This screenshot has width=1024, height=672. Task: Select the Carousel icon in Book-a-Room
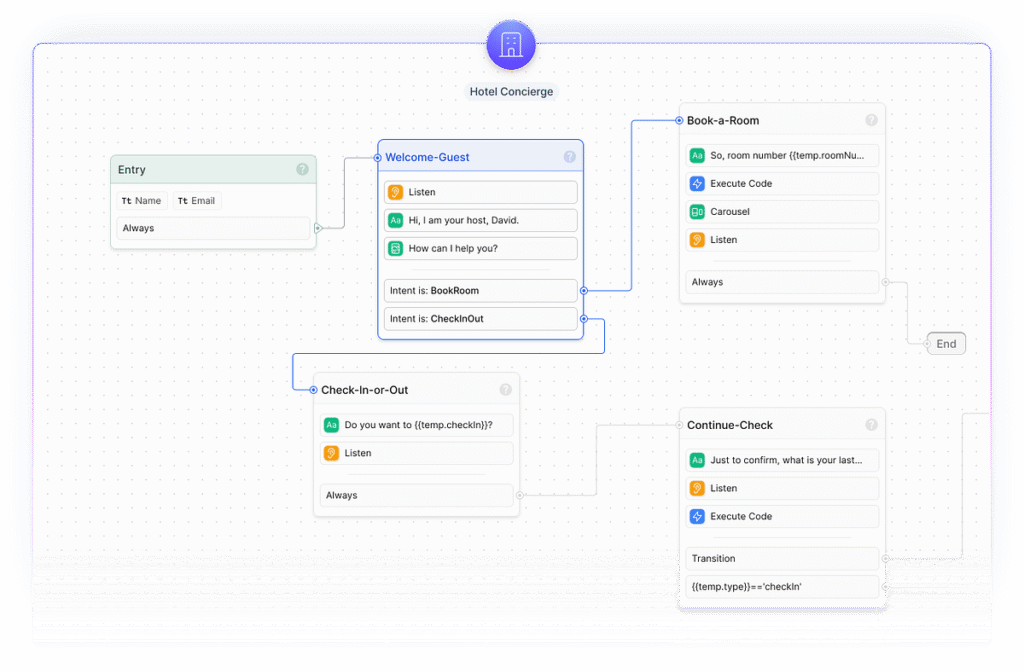pos(697,212)
